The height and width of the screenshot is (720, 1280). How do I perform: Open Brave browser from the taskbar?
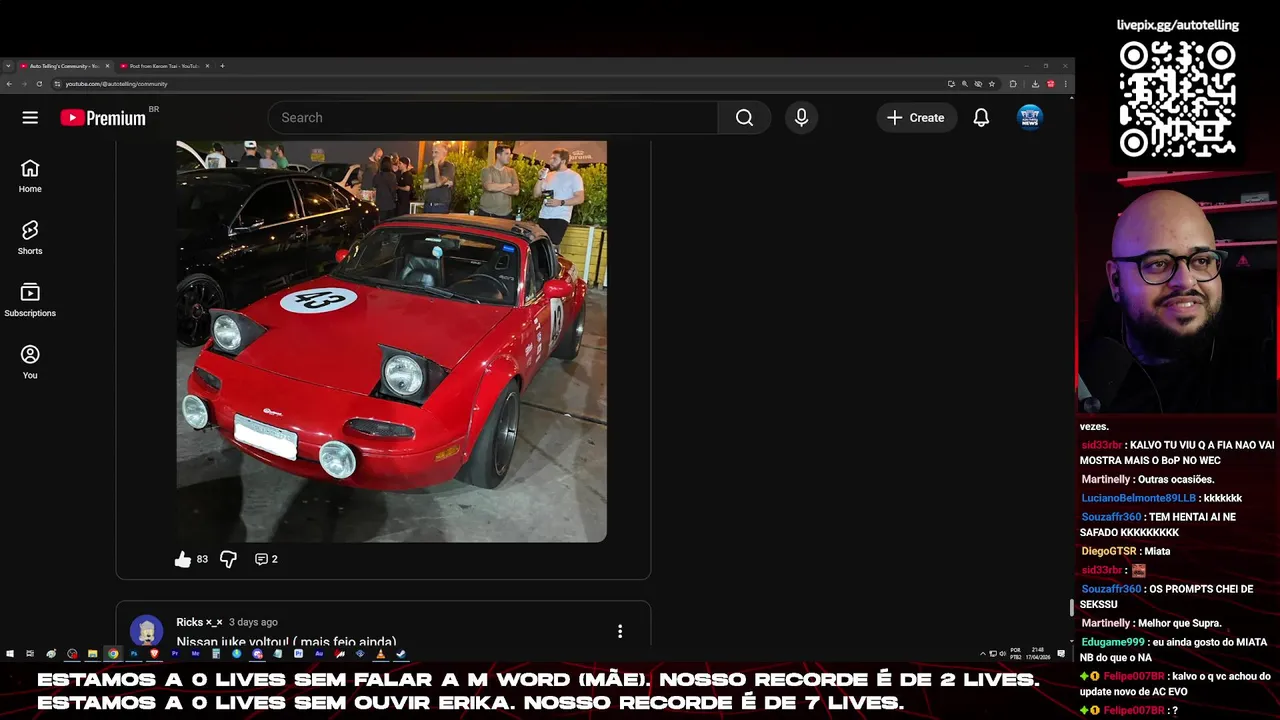point(154,654)
